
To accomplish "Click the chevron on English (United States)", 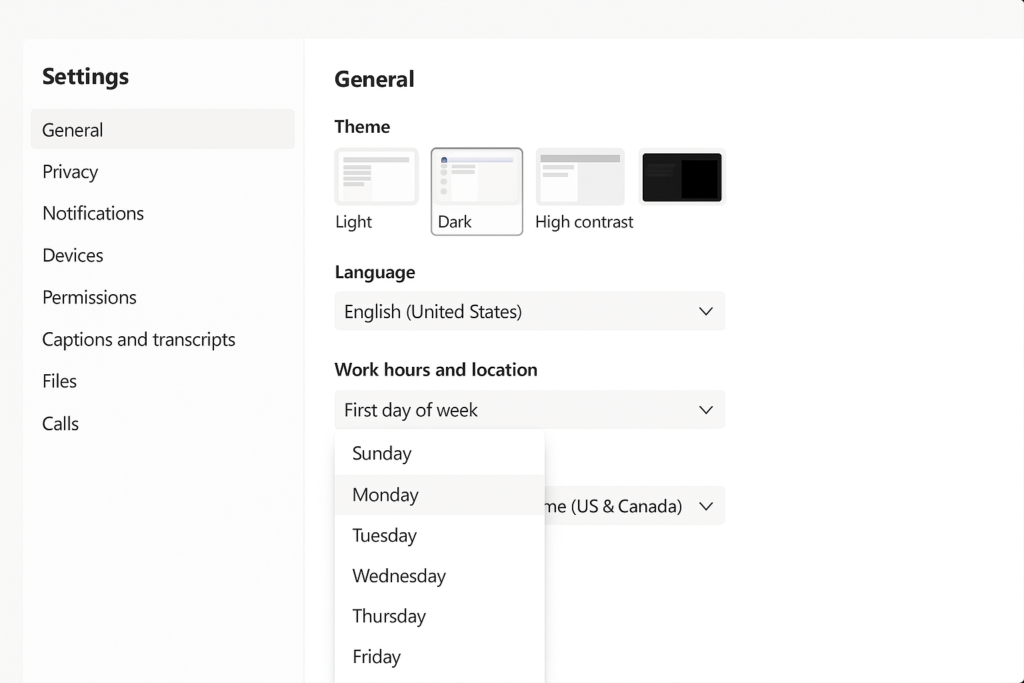I will (x=705, y=311).
